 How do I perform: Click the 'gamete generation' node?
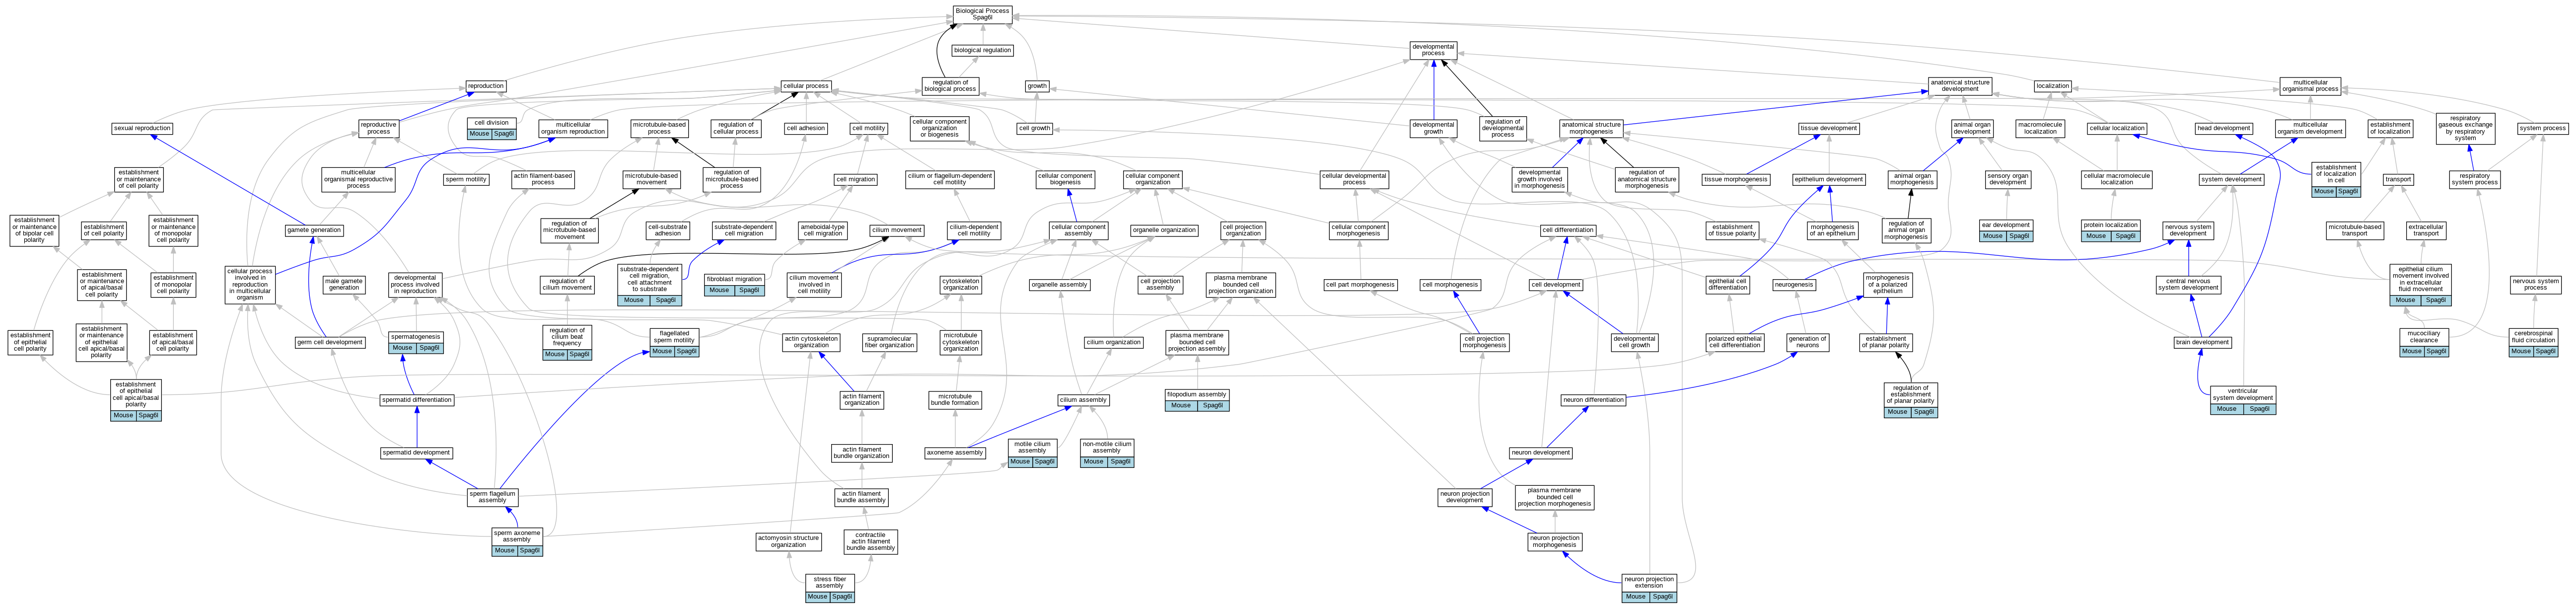tap(314, 230)
